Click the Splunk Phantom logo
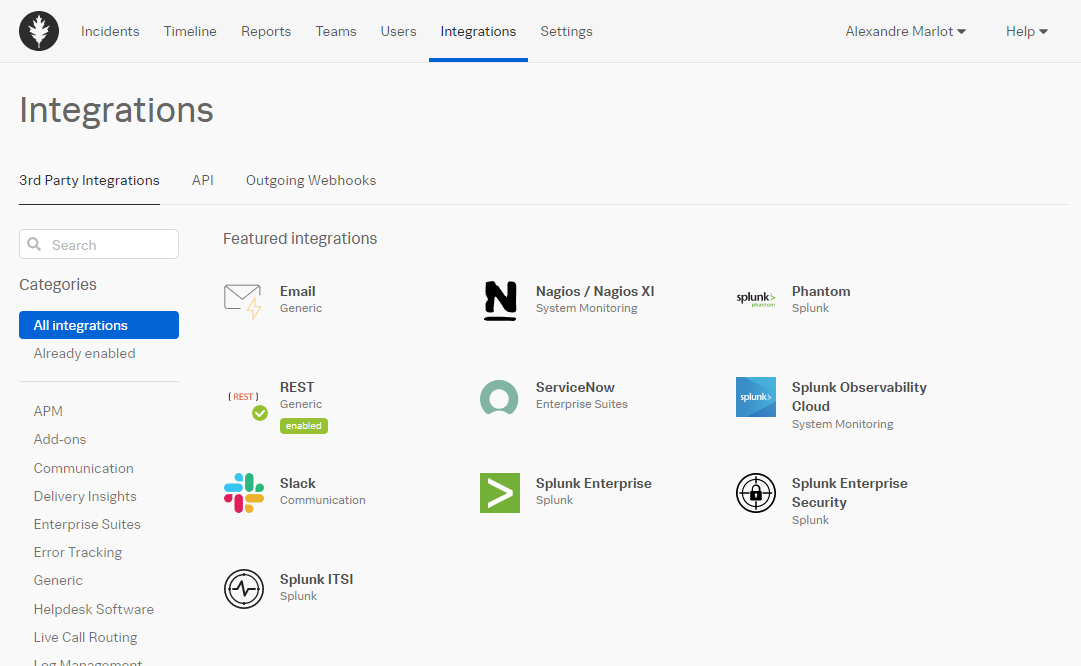 pos(756,299)
